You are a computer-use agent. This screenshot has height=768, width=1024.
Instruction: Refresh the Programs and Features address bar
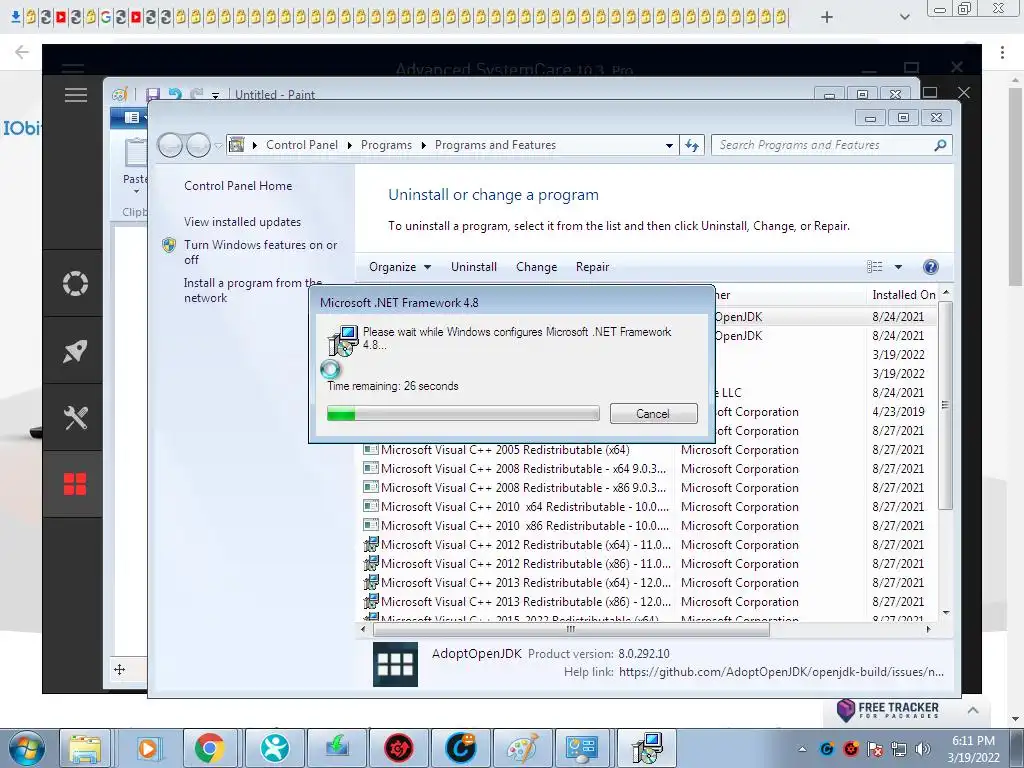click(x=692, y=145)
